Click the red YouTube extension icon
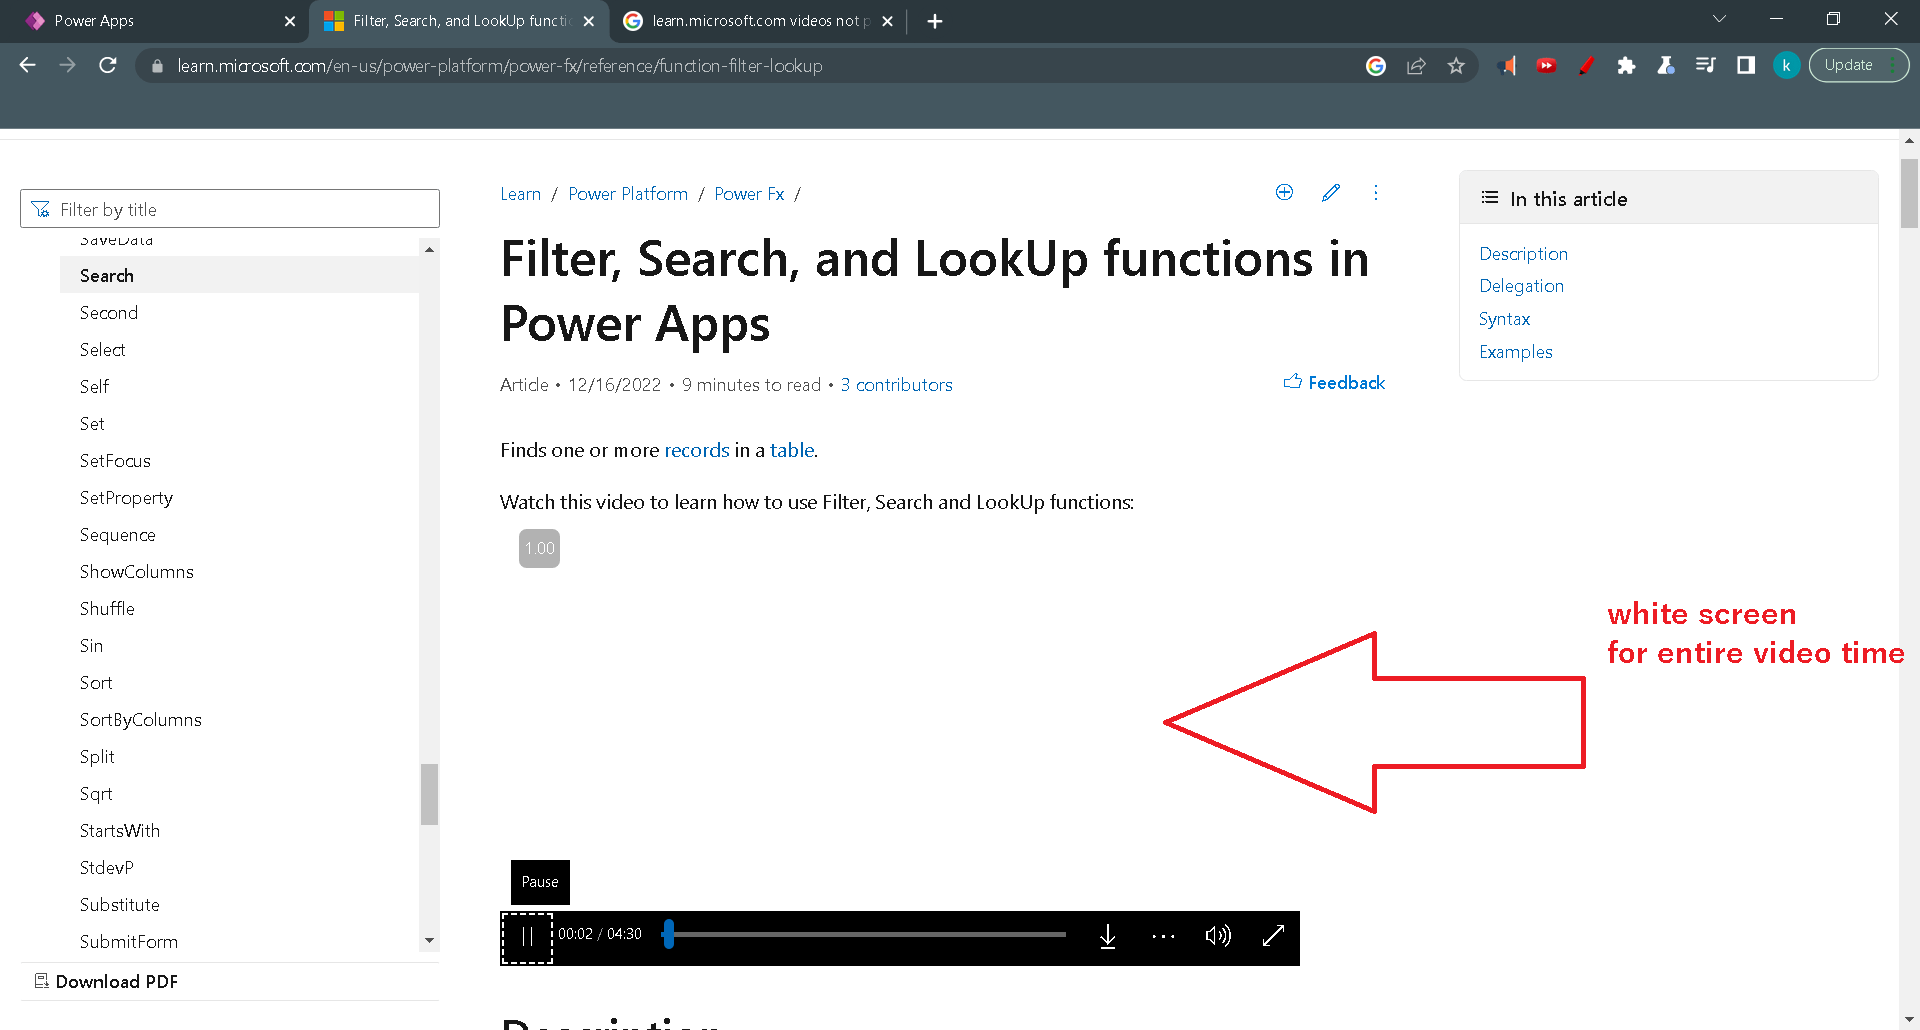This screenshot has height=1030, width=1920. coord(1546,66)
